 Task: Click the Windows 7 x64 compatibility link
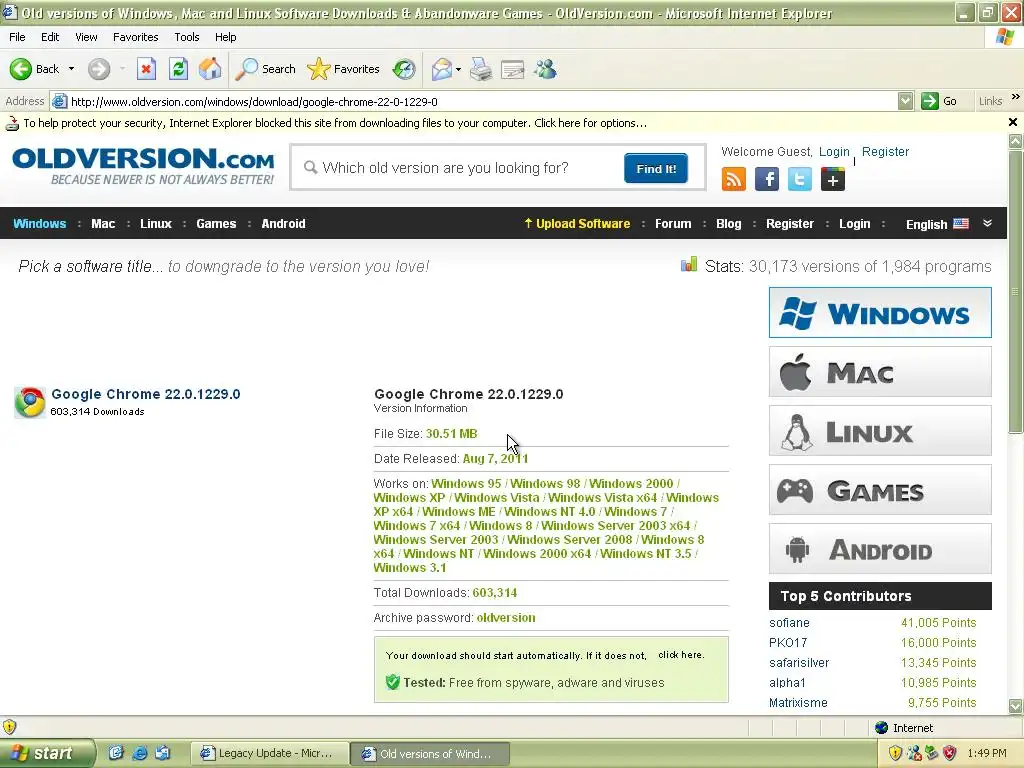coord(417,525)
